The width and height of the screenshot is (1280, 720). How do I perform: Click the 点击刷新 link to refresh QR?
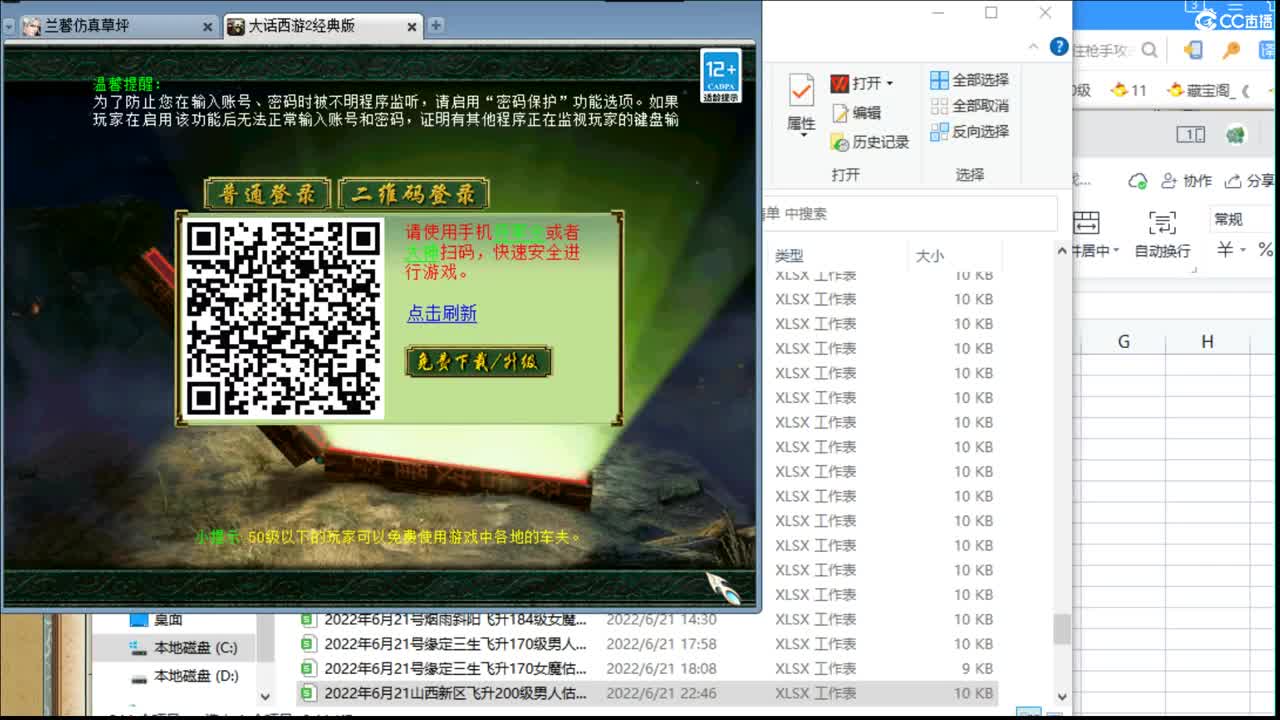442,313
